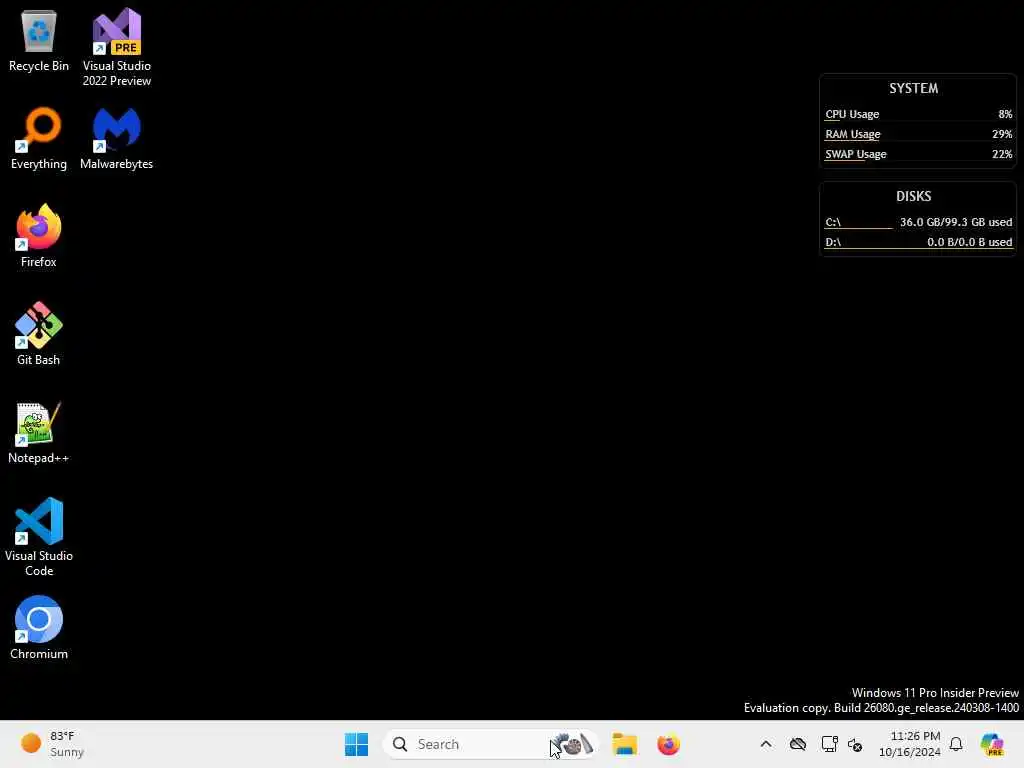Select the Chromium desktop shortcut

[39, 628]
